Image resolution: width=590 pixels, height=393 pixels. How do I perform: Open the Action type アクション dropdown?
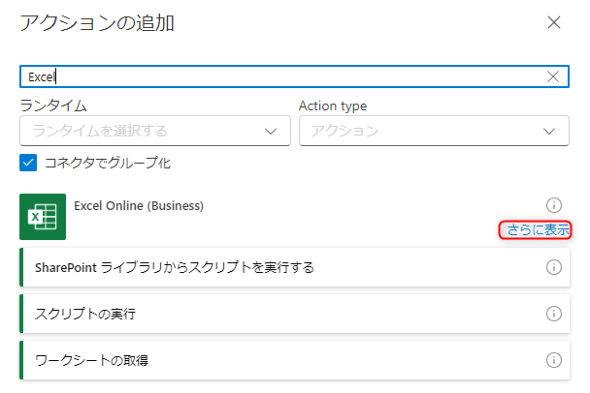pos(434,131)
